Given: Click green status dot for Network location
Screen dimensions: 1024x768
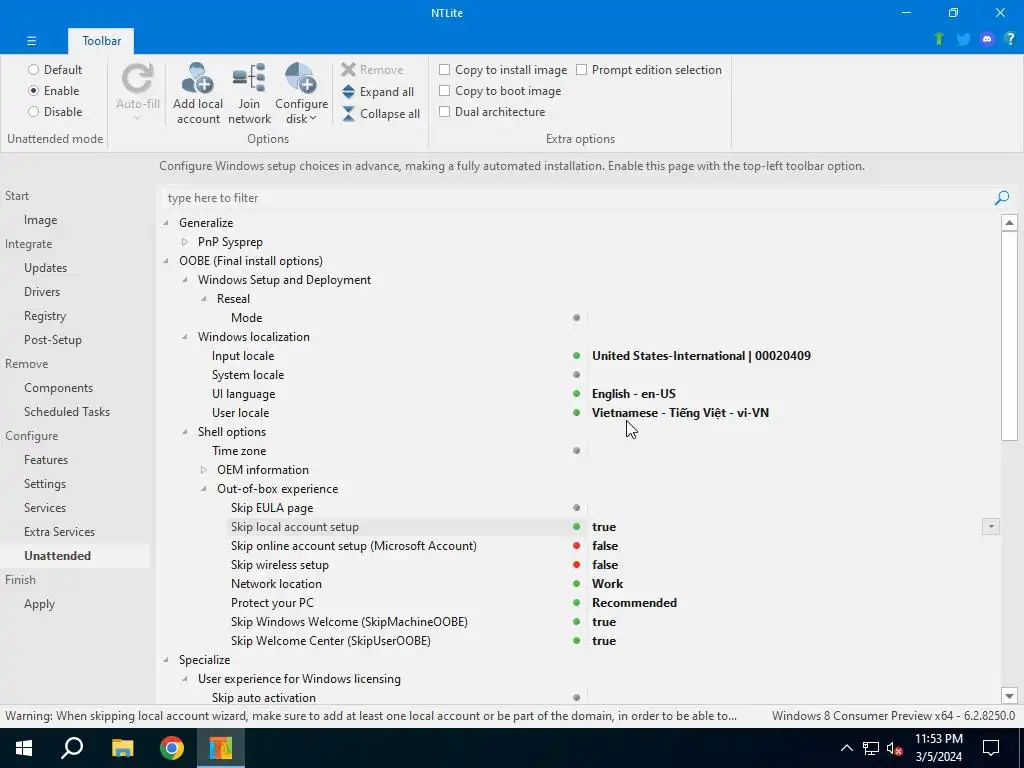Looking at the screenshot, I should tap(576, 584).
